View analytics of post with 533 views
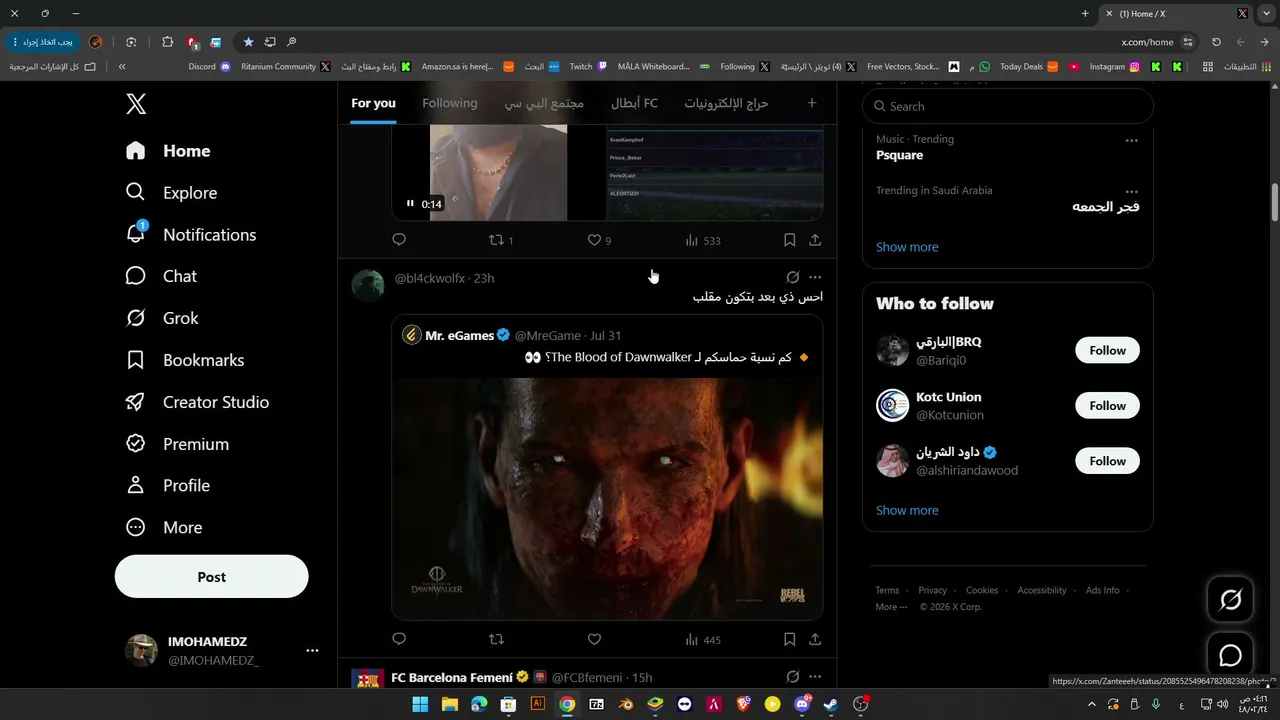The width and height of the screenshot is (1280, 720). 703,240
